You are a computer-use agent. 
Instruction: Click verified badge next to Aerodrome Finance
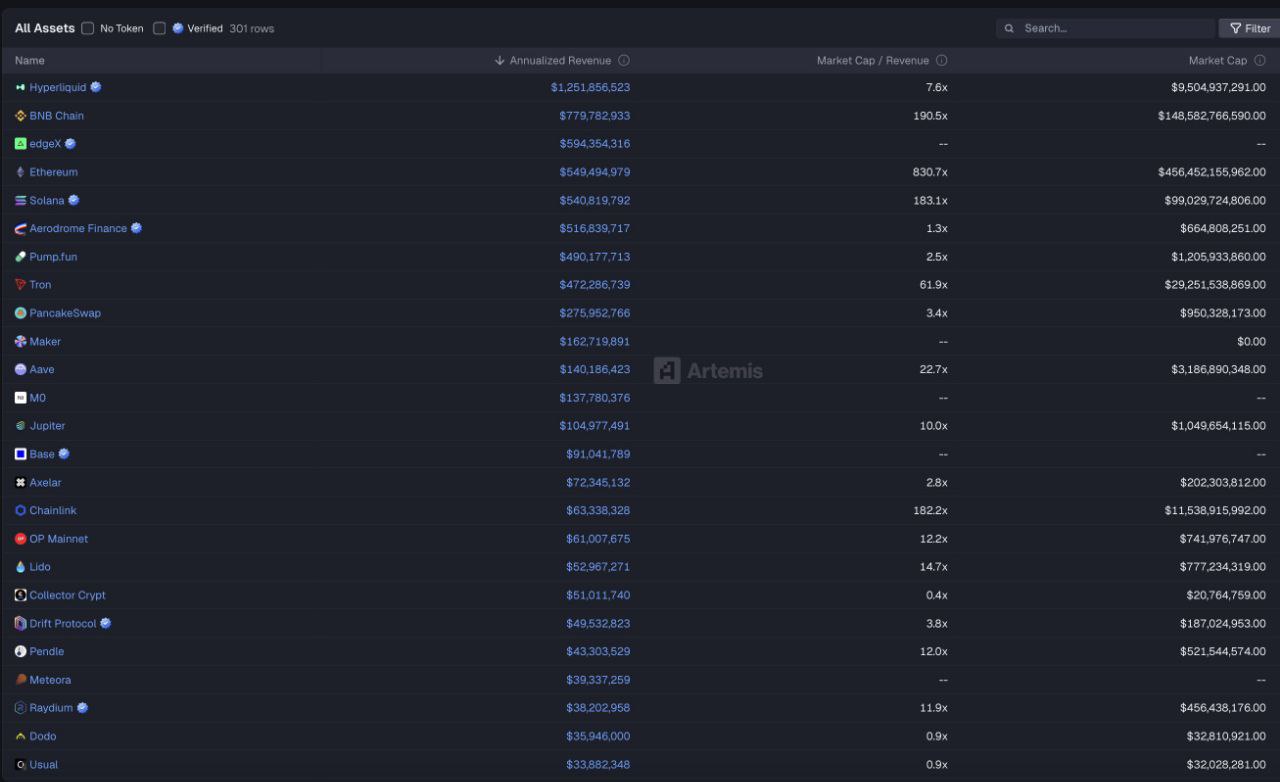pyautogui.click(x=136, y=228)
